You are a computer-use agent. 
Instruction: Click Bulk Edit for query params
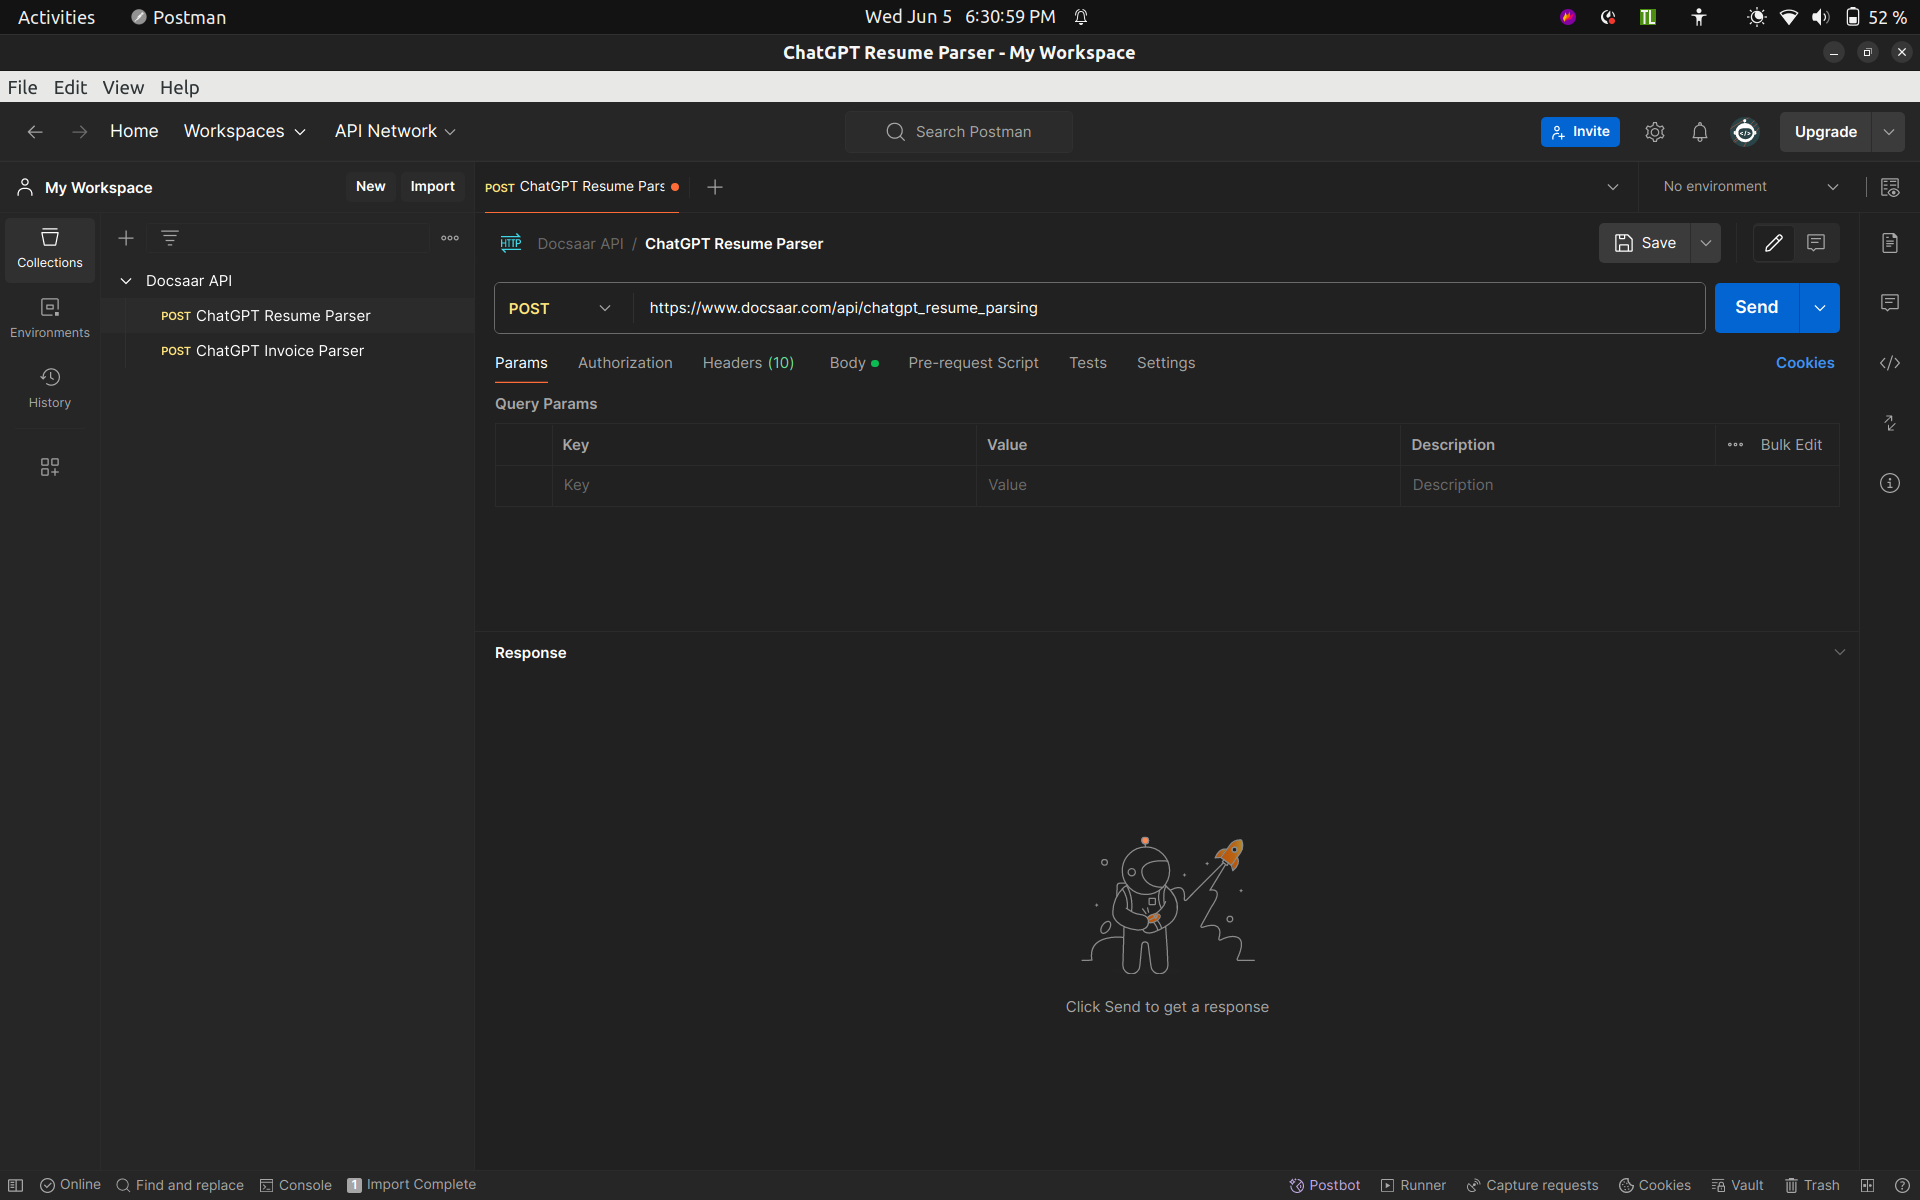coord(1791,445)
